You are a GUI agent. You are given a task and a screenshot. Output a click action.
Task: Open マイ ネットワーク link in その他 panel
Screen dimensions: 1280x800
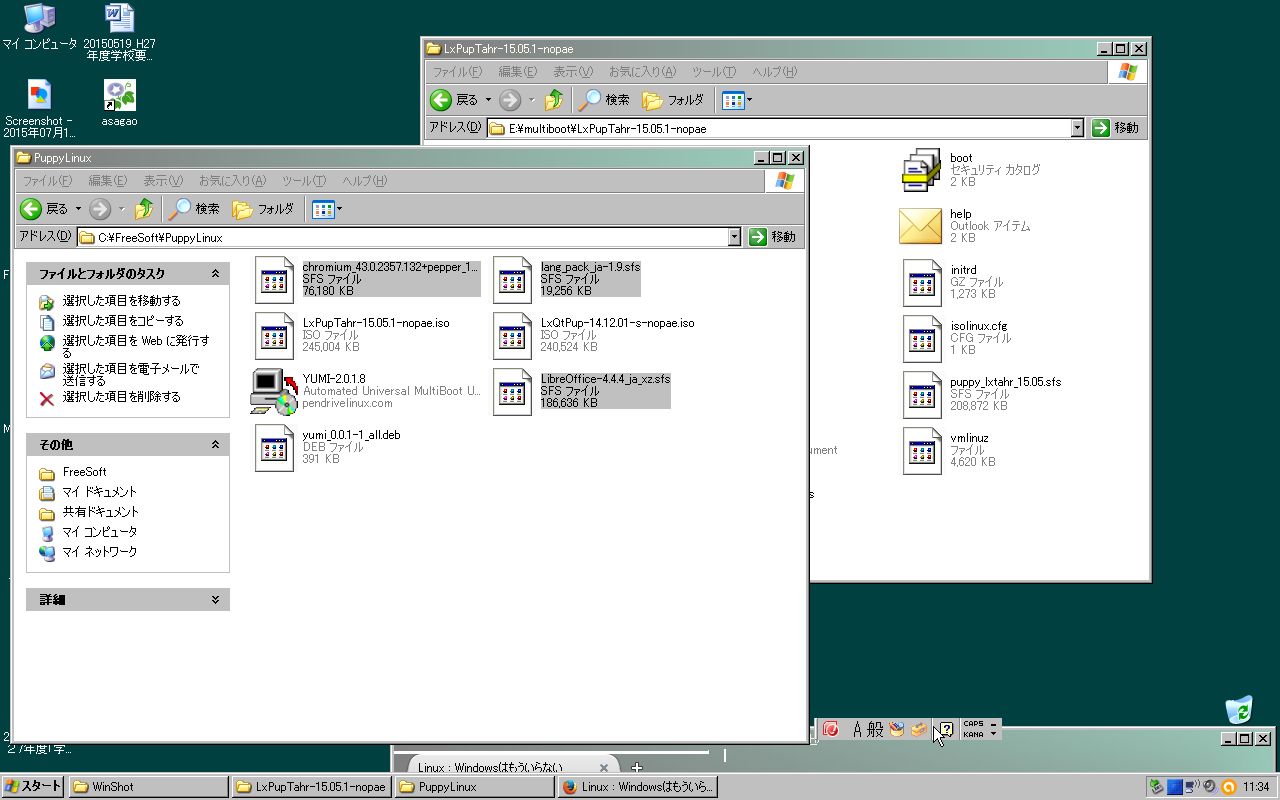point(99,552)
